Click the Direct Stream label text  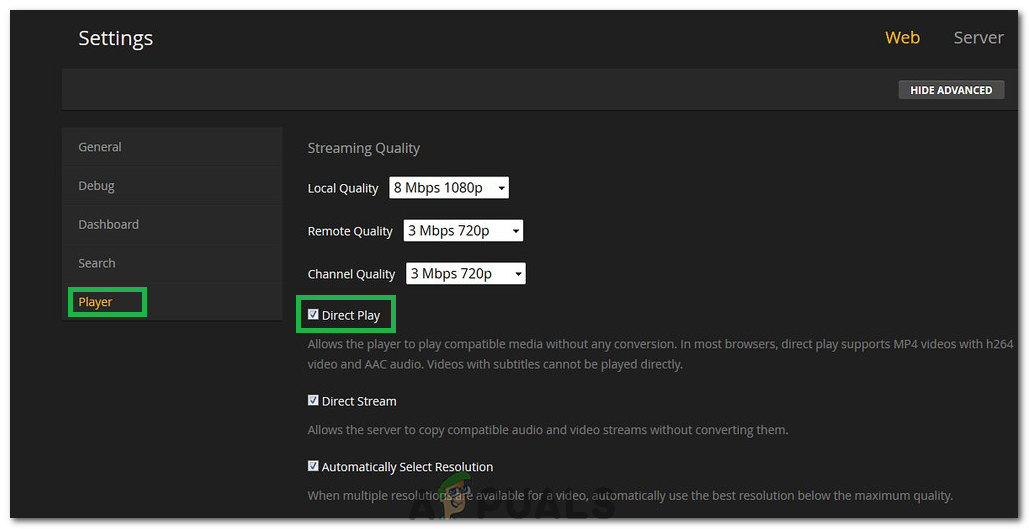coord(359,401)
